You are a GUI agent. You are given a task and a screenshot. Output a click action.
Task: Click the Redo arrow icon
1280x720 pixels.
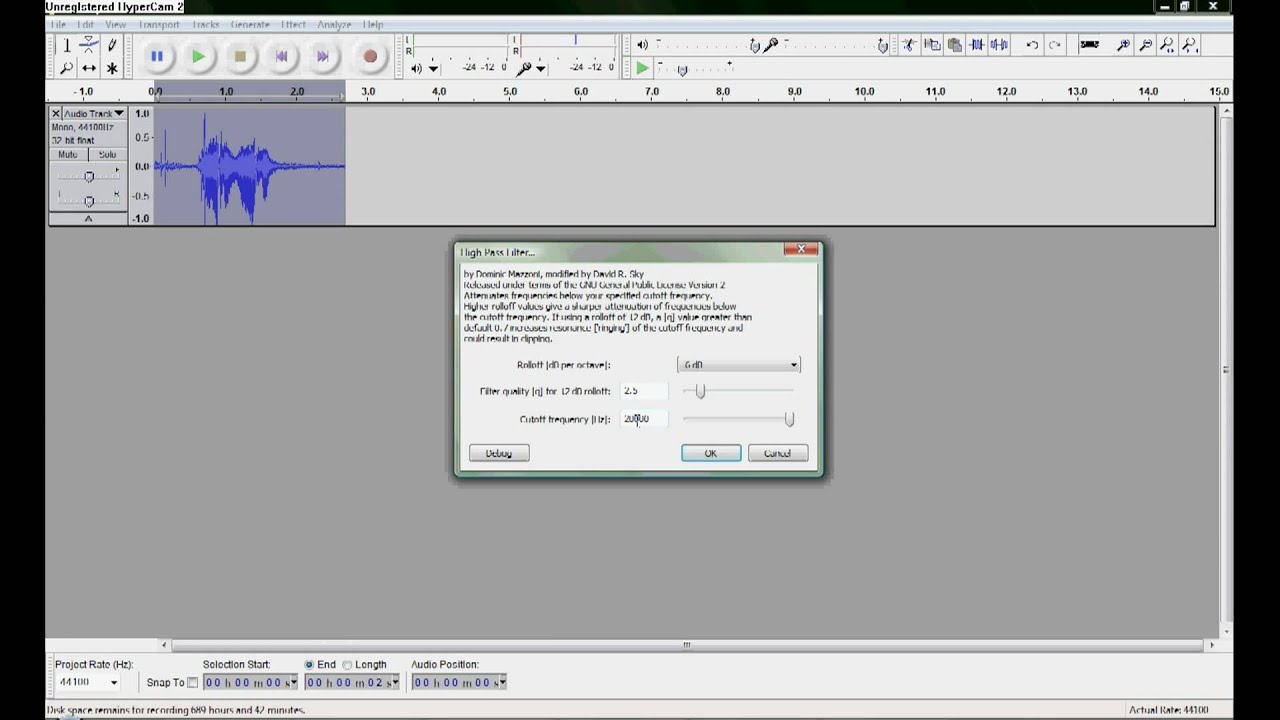click(1054, 45)
